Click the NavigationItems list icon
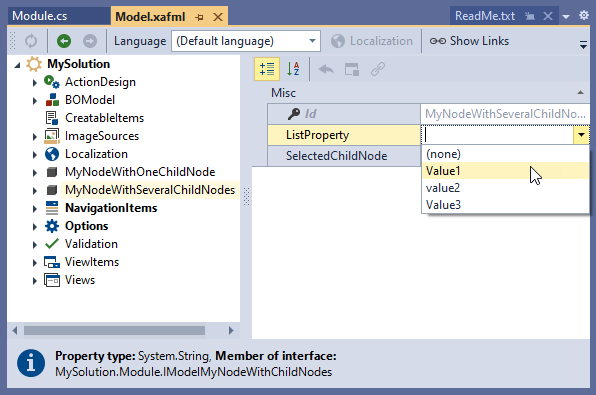596x395 pixels. click(x=52, y=208)
